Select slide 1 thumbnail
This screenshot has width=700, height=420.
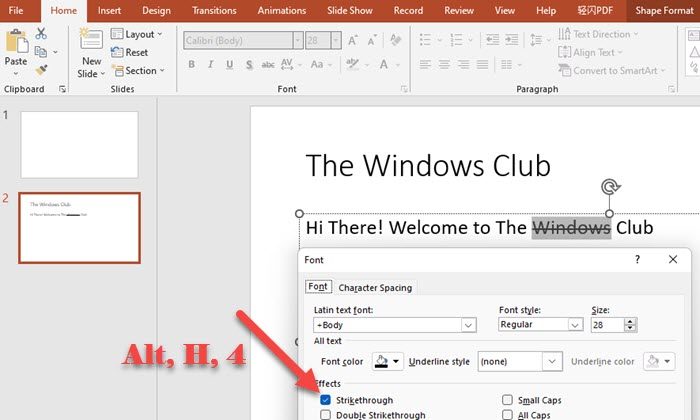(x=79, y=145)
